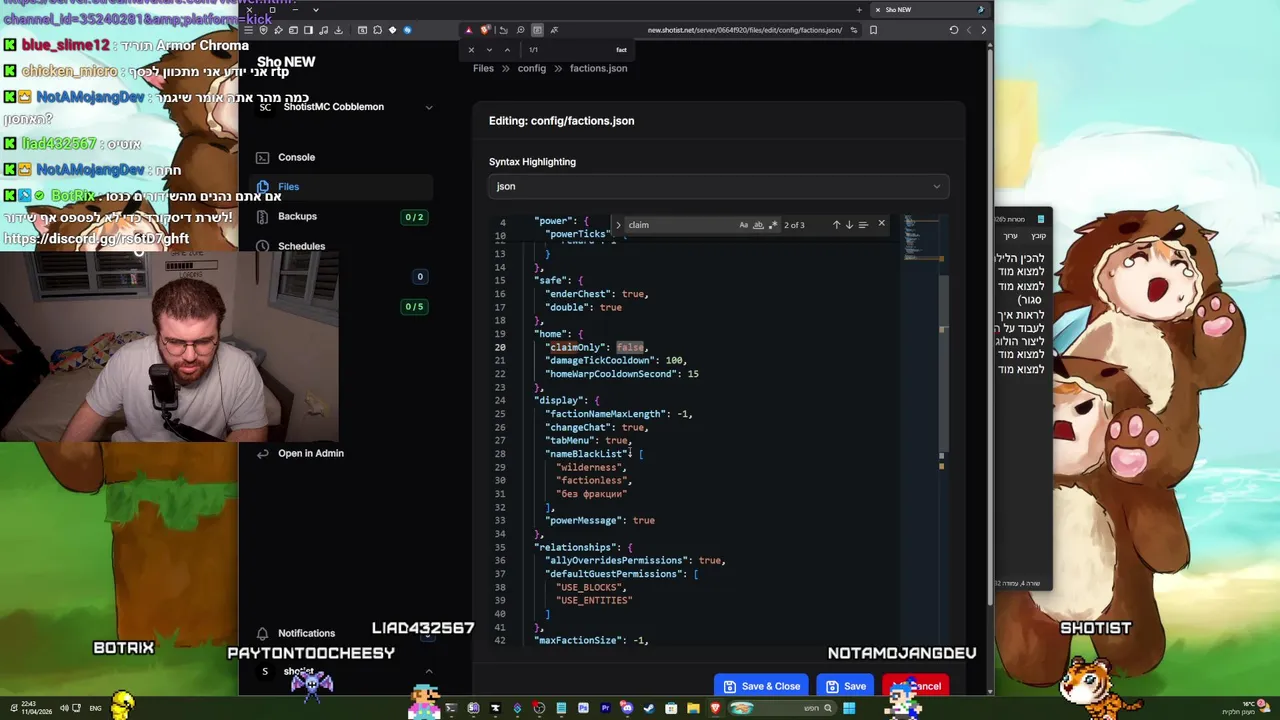Go to next result in browser find bar
The height and width of the screenshot is (720, 1280).
tap(489, 50)
